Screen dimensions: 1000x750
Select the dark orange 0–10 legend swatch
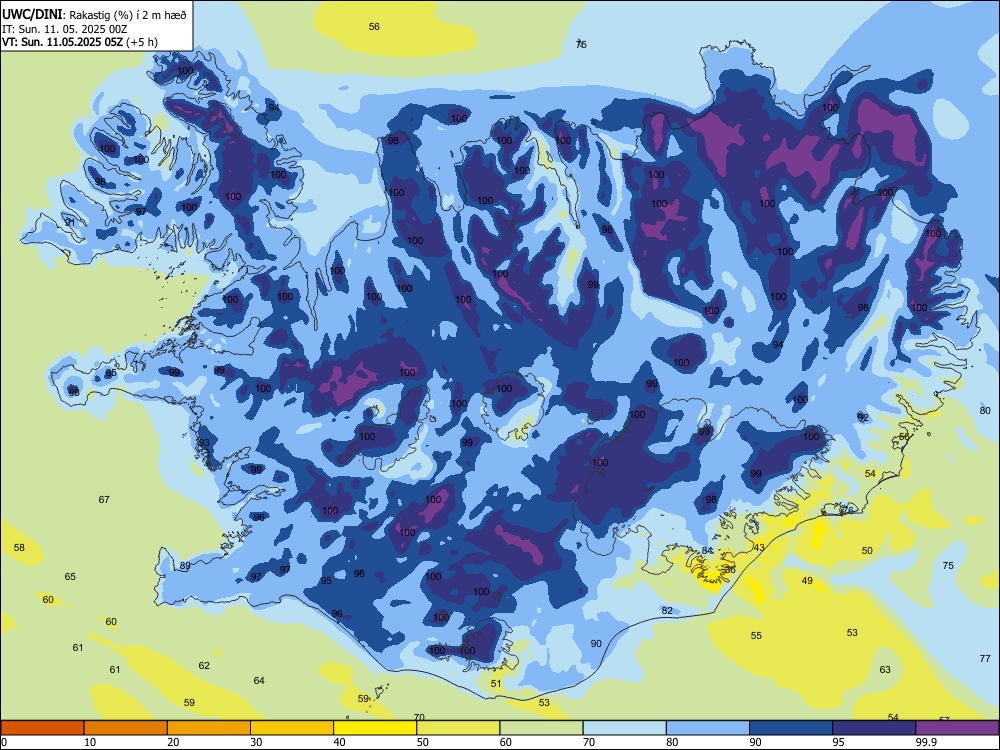tap(42, 728)
